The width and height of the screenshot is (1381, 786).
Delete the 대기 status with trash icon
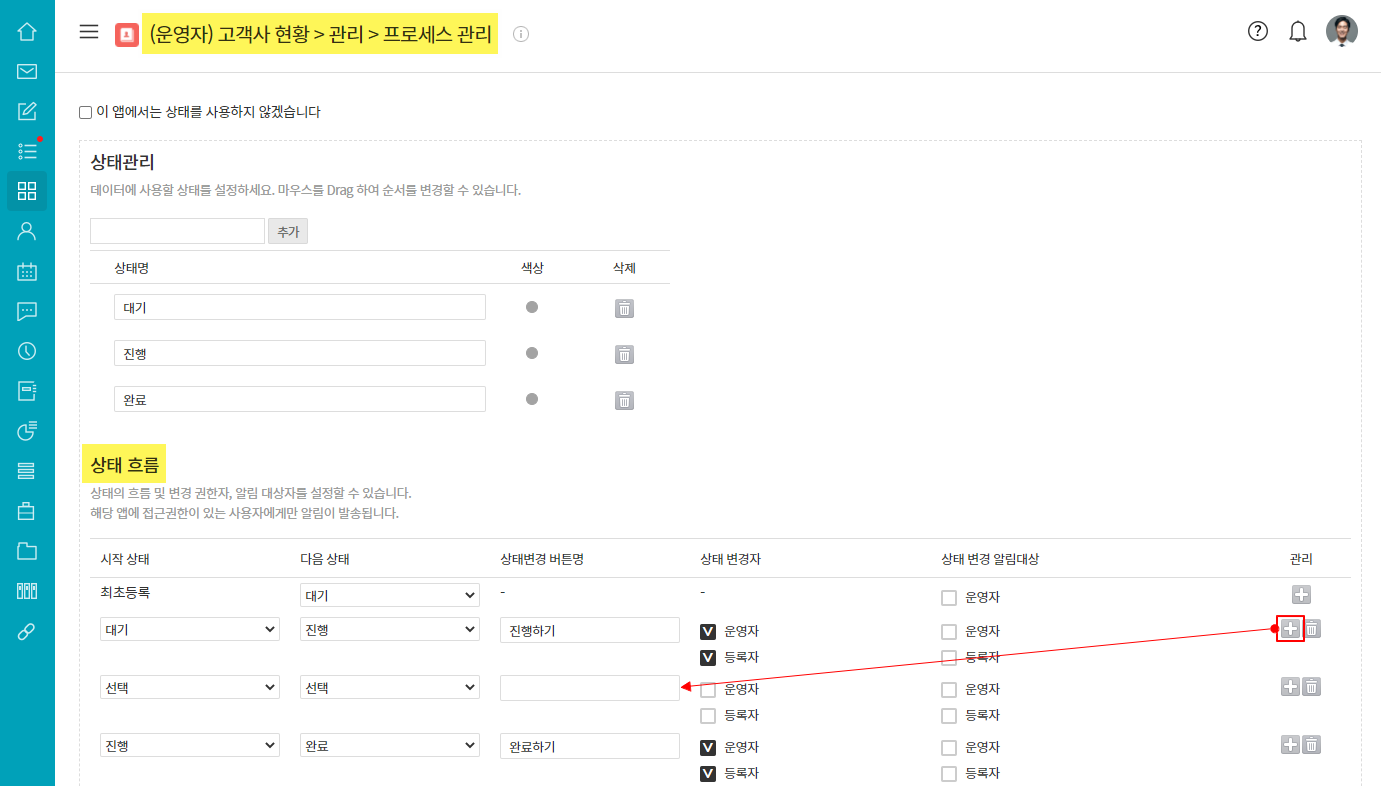624,308
